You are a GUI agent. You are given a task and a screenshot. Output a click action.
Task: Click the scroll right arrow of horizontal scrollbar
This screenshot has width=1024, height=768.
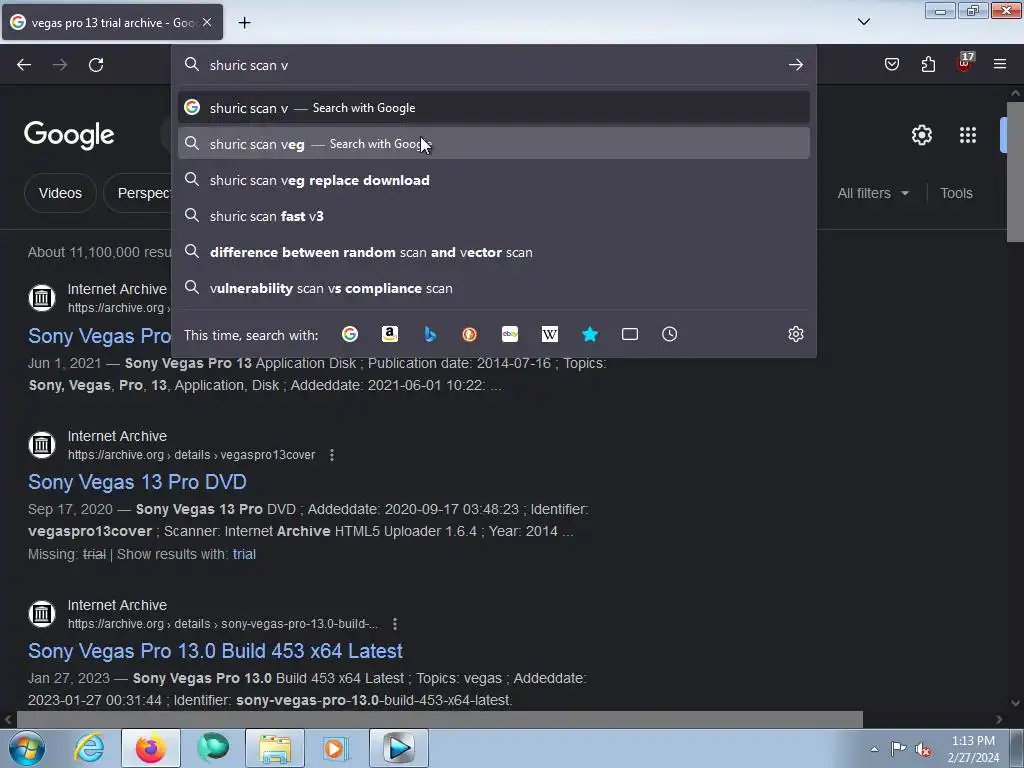coord(999,720)
